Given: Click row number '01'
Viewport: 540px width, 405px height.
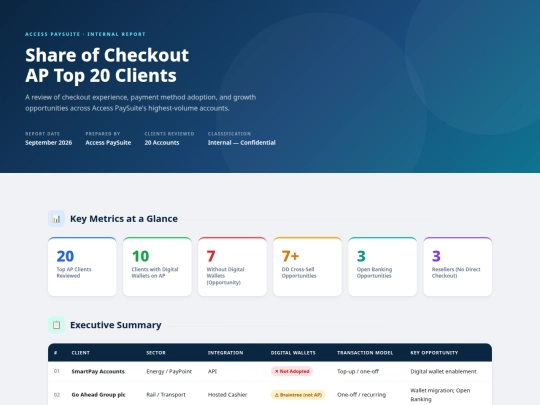Looking at the screenshot, I should tap(57, 371).
